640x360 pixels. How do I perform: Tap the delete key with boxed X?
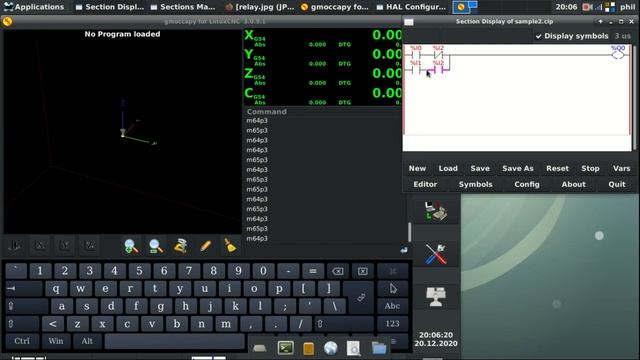coord(362,271)
